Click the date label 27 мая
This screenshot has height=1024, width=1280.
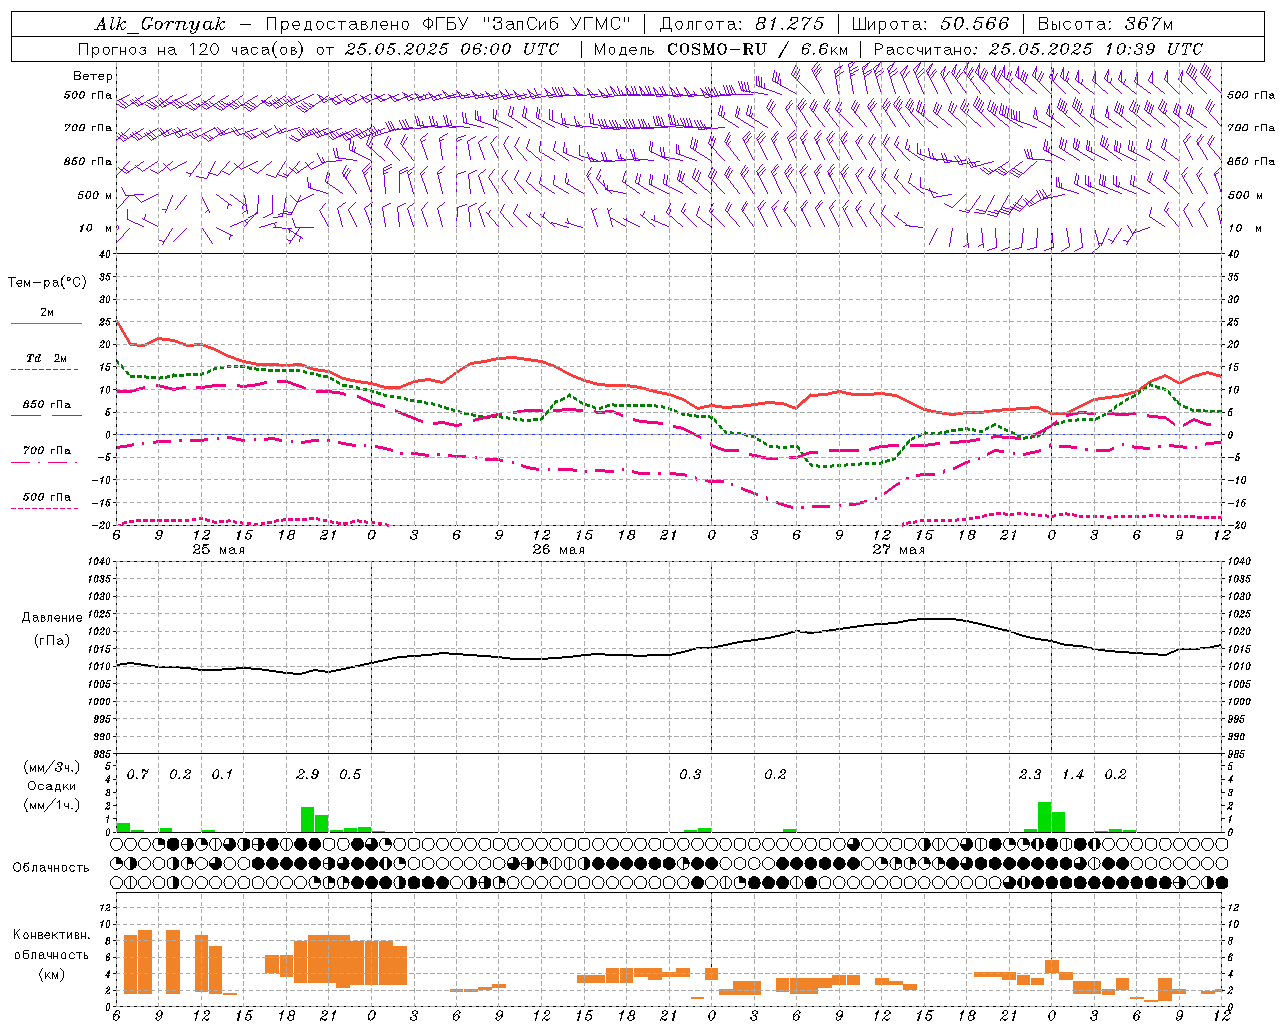pos(898,550)
